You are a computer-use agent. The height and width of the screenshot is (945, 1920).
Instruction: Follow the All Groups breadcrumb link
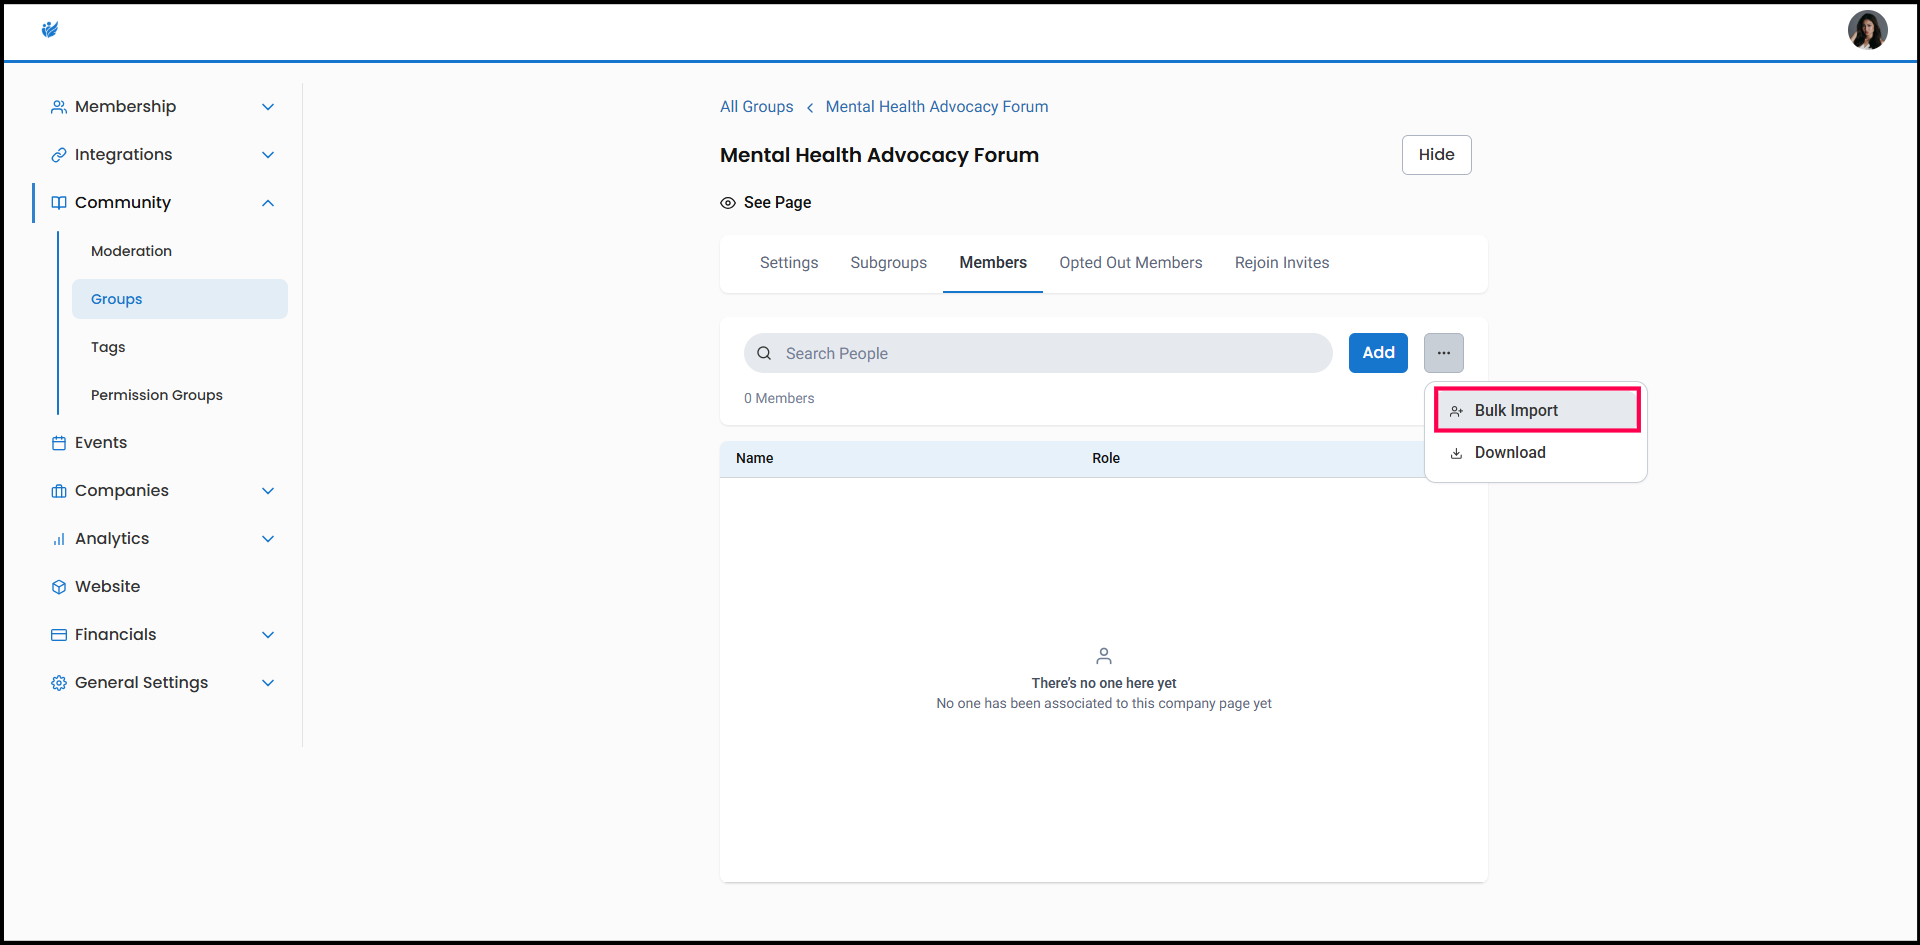[756, 107]
